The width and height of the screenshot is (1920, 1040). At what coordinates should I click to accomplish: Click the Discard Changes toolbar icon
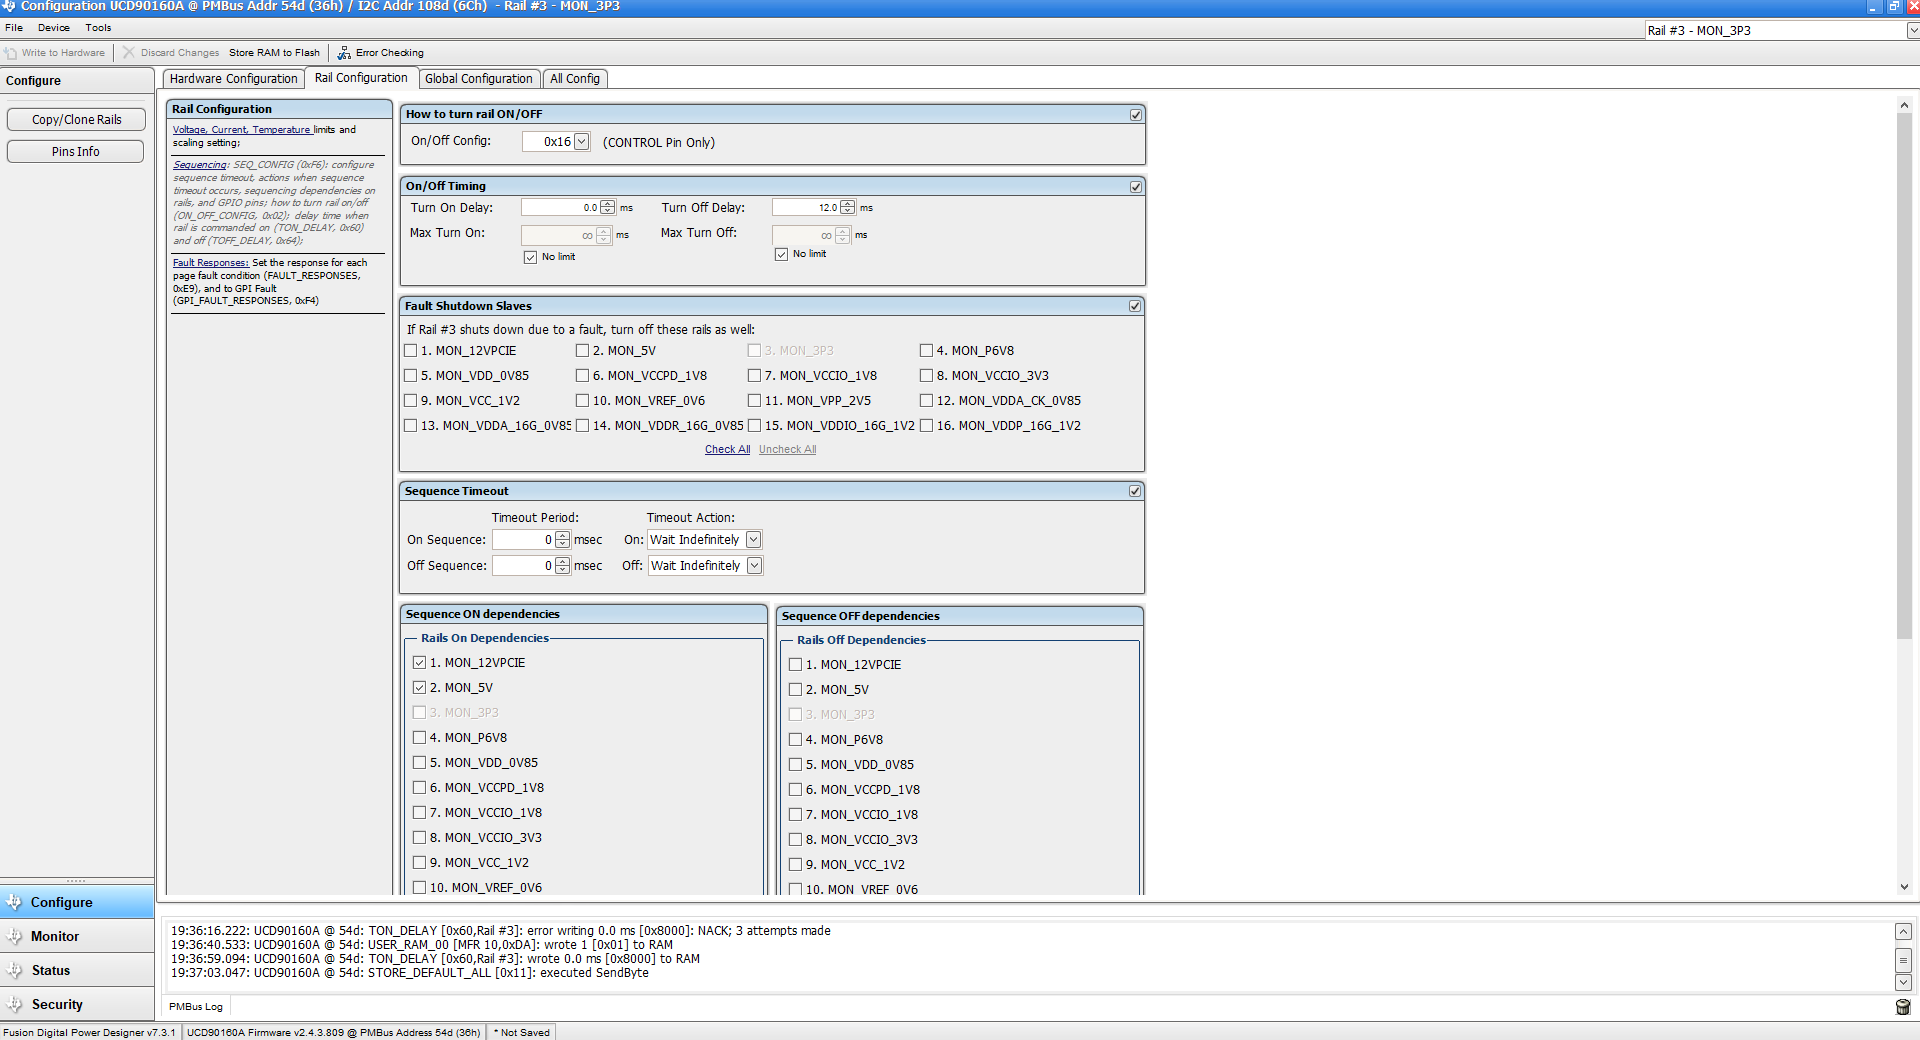(129, 53)
